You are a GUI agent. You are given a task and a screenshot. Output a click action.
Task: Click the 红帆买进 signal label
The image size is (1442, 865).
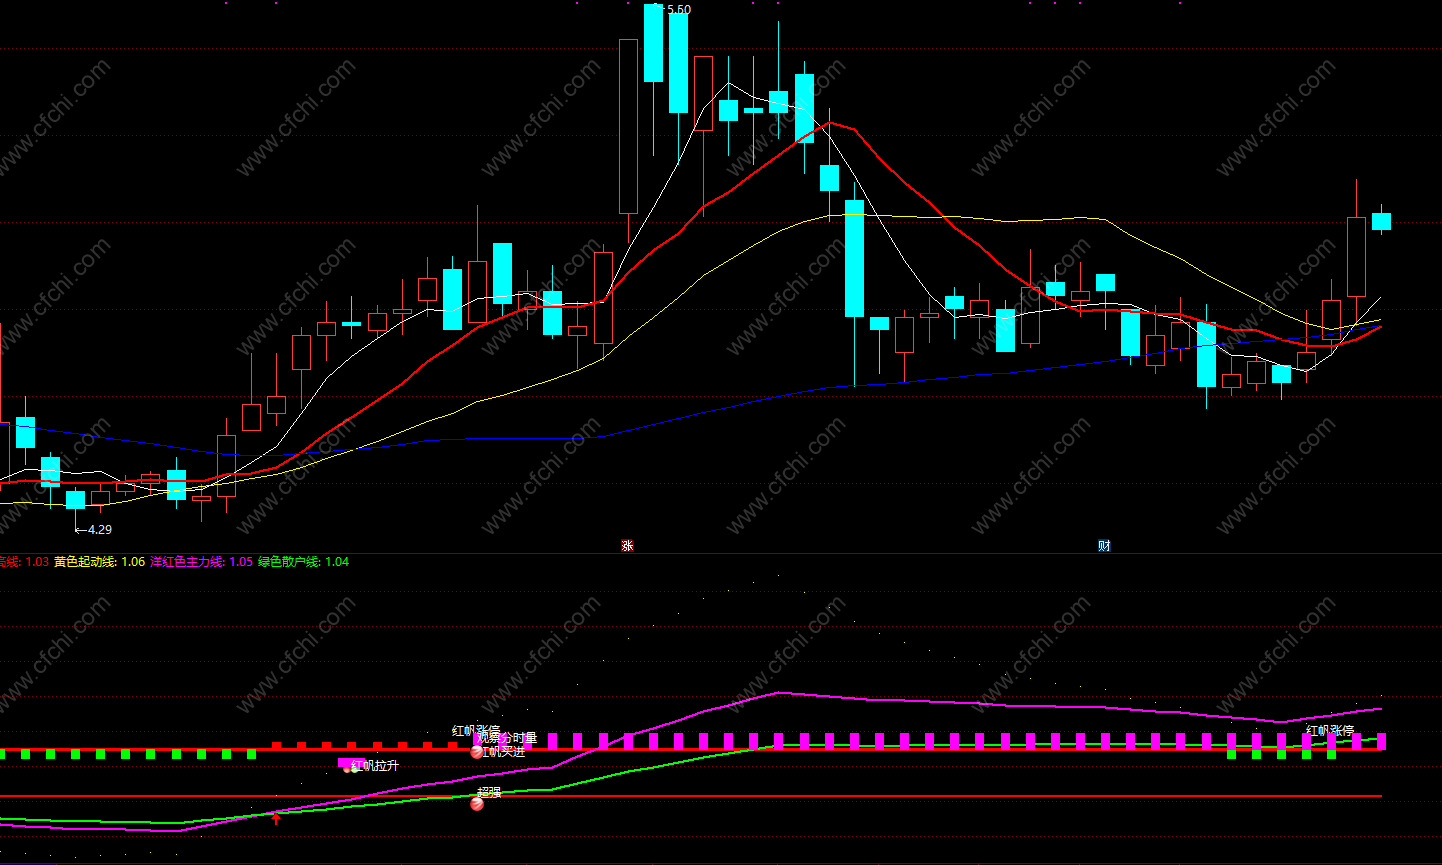coord(503,751)
